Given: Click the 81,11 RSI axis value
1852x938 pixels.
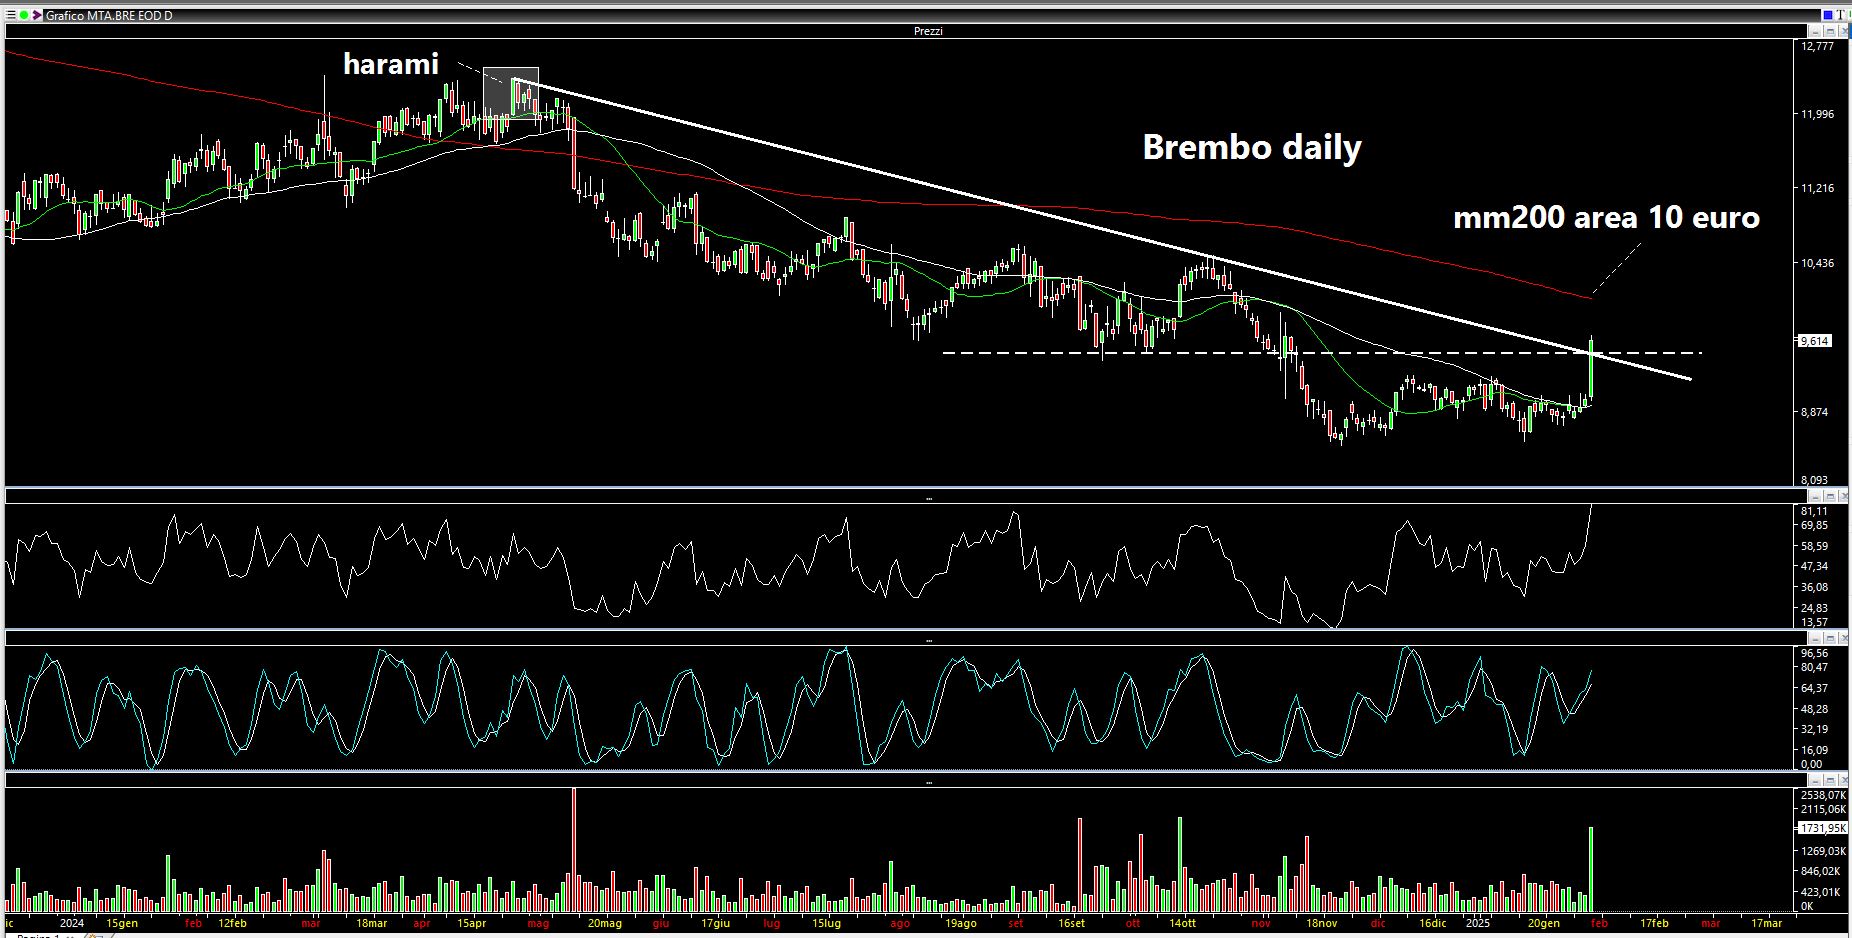Looking at the screenshot, I should click(1814, 511).
